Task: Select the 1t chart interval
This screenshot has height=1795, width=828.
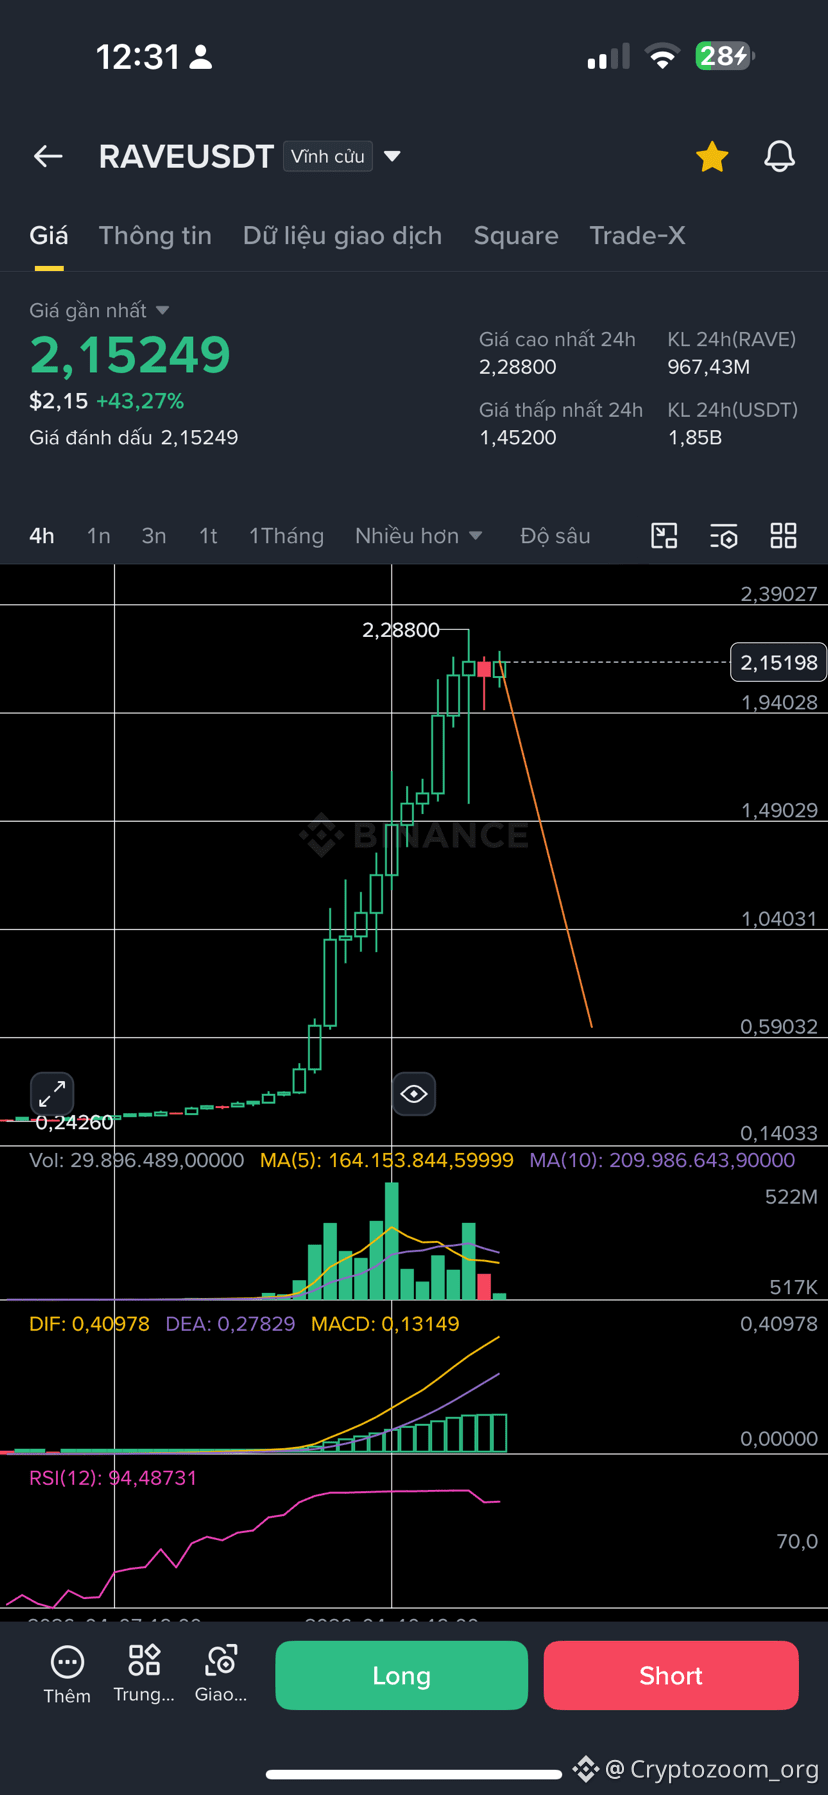Action: click(208, 536)
